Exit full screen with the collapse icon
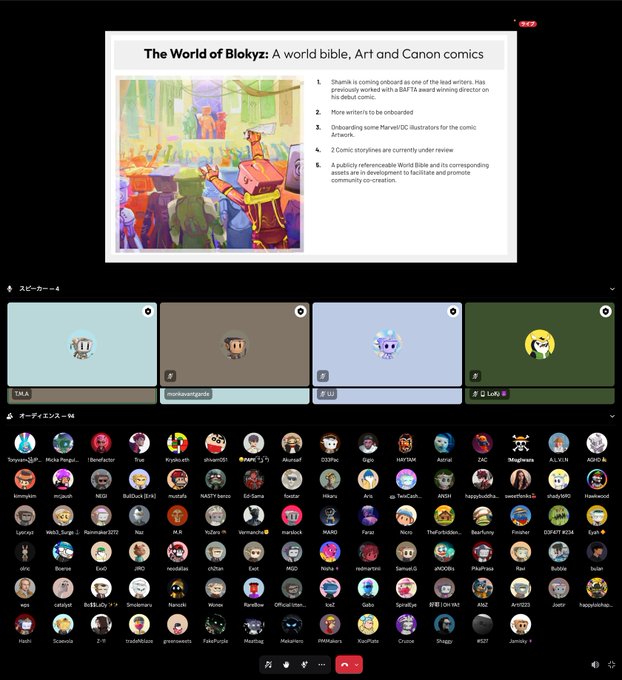The width and height of the screenshot is (622, 680). click(x=612, y=664)
